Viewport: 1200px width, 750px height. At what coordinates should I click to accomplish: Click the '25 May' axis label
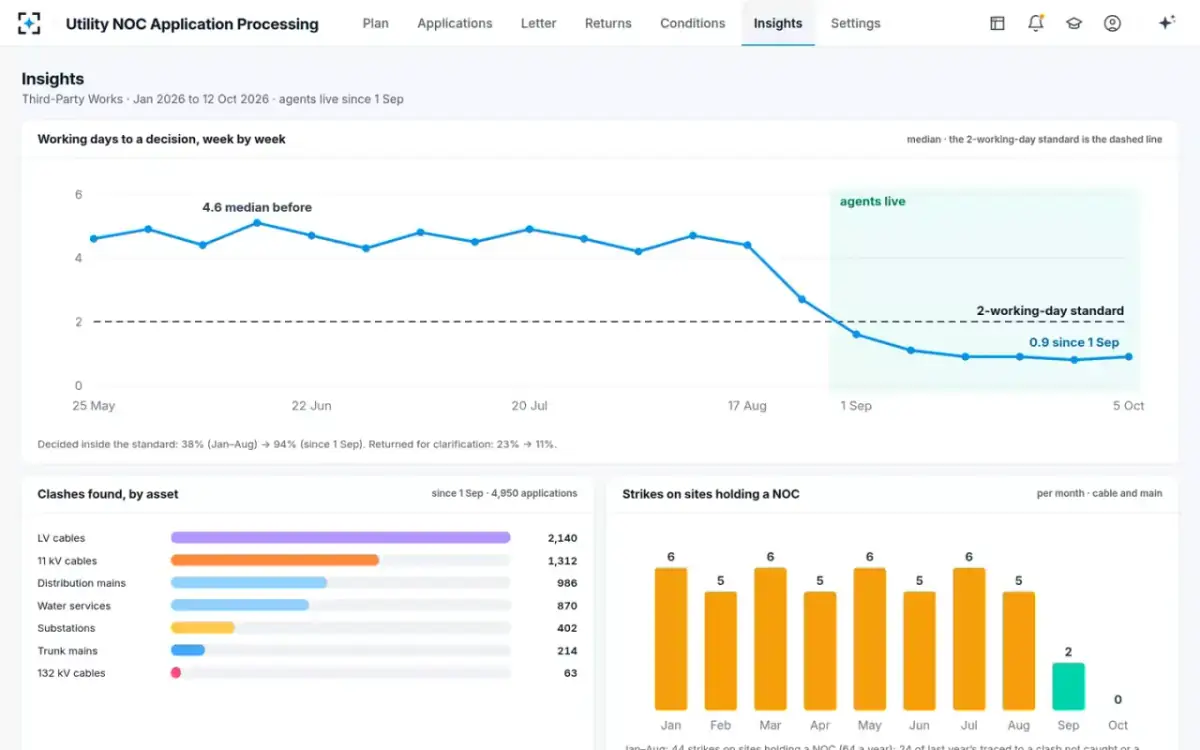pyautogui.click(x=94, y=406)
